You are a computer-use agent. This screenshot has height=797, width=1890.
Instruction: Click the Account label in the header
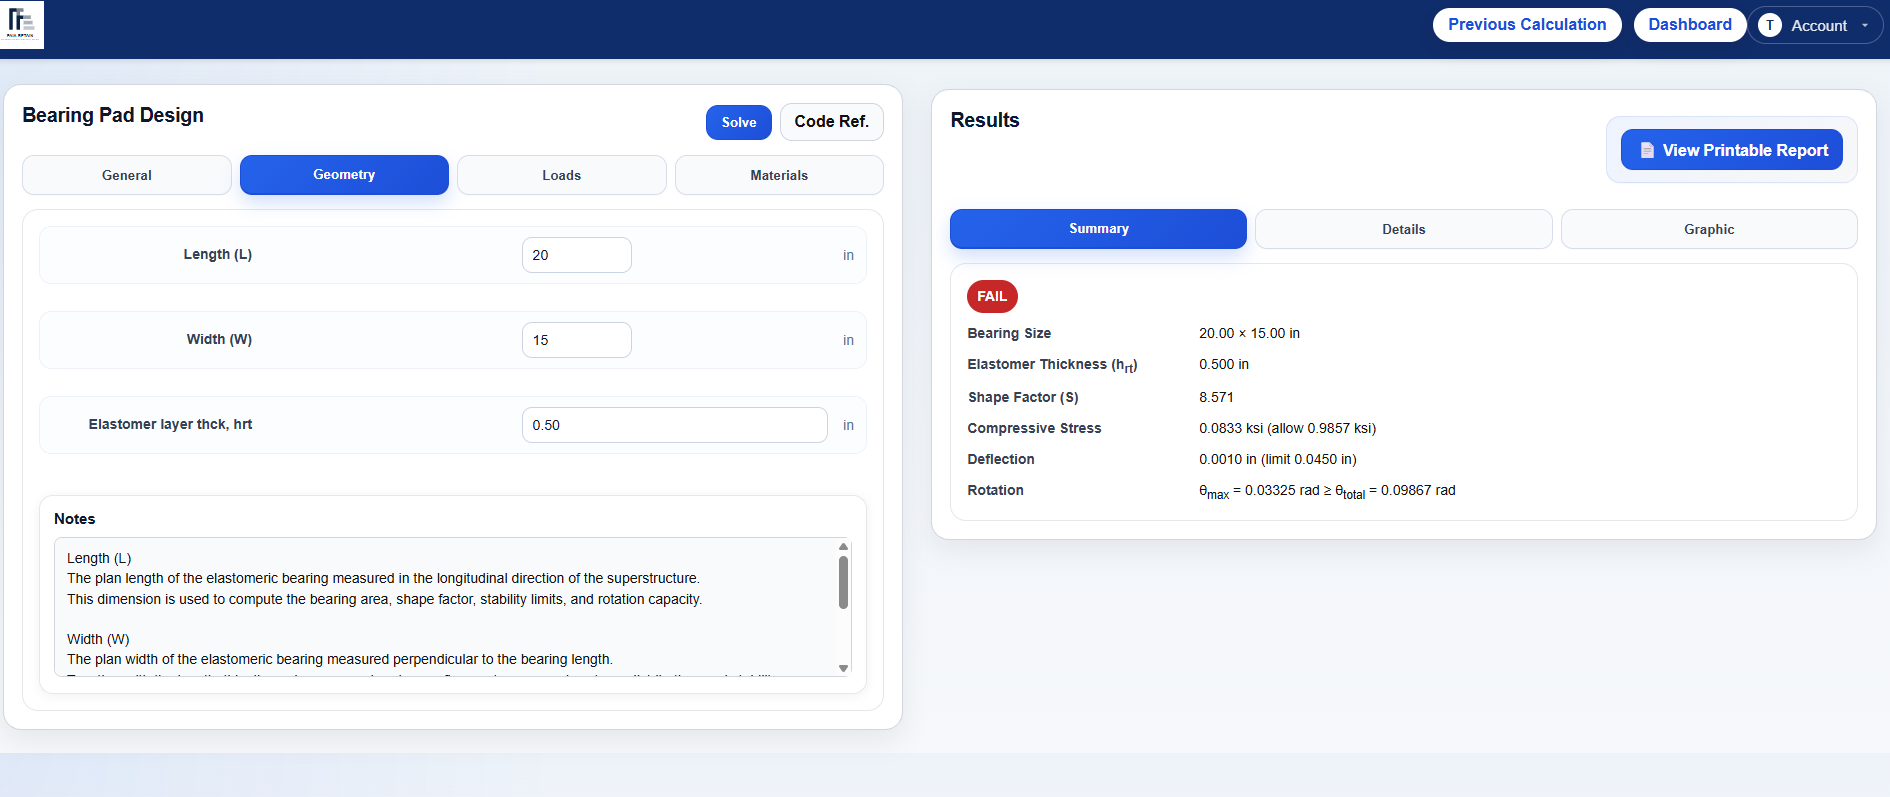[x=1819, y=26]
